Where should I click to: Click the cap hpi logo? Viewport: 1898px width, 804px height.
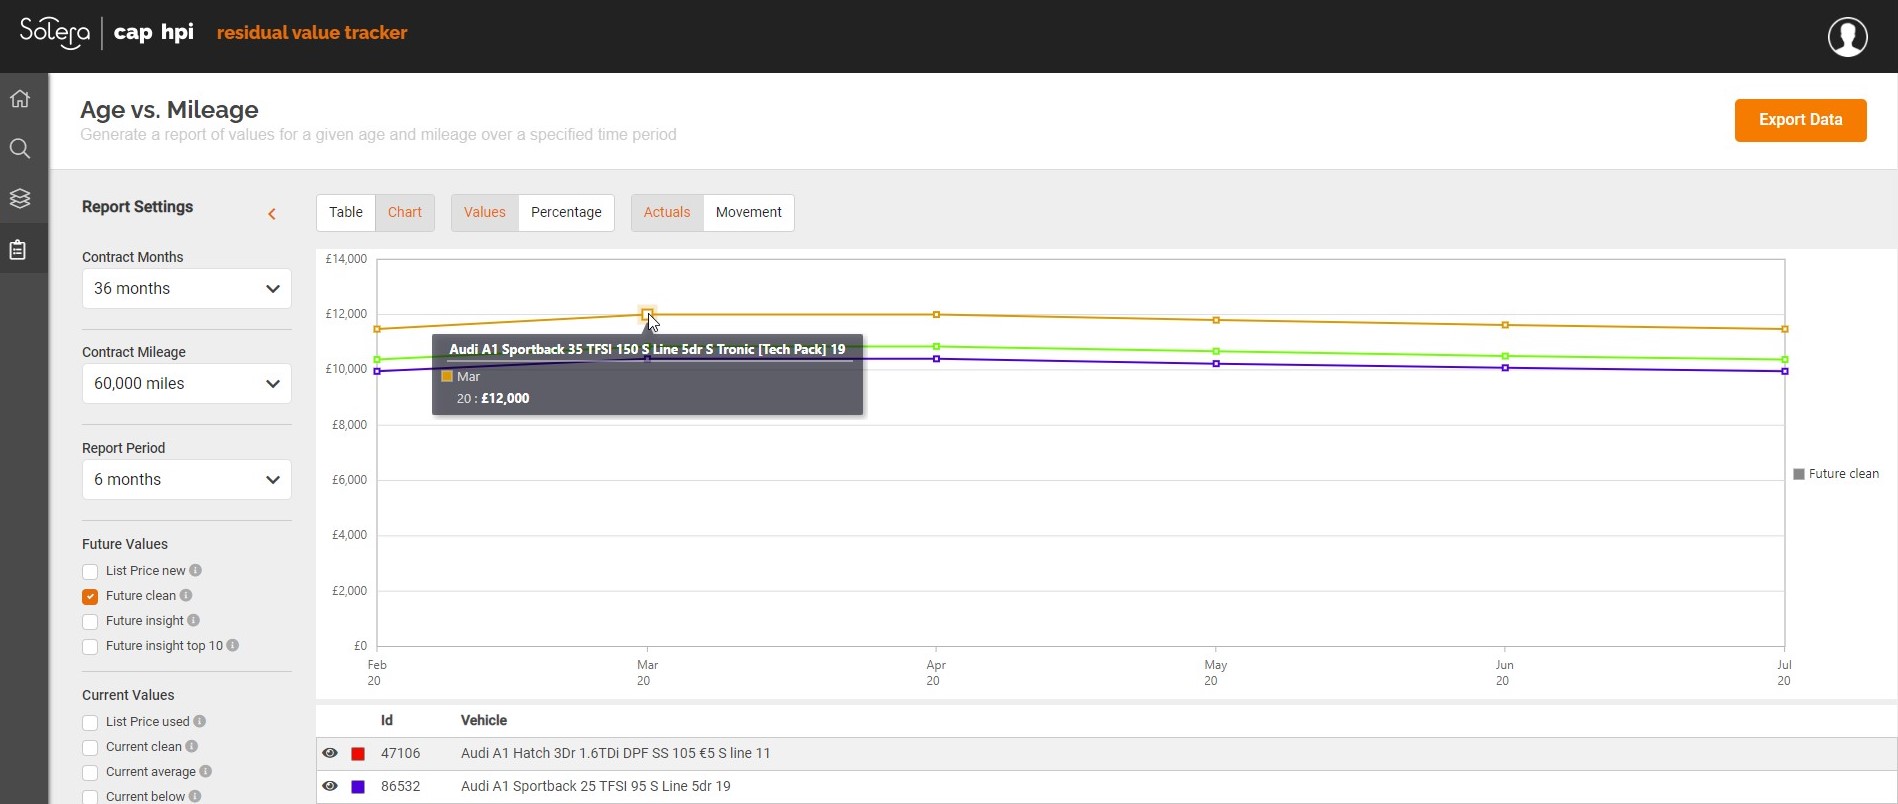point(153,32)
